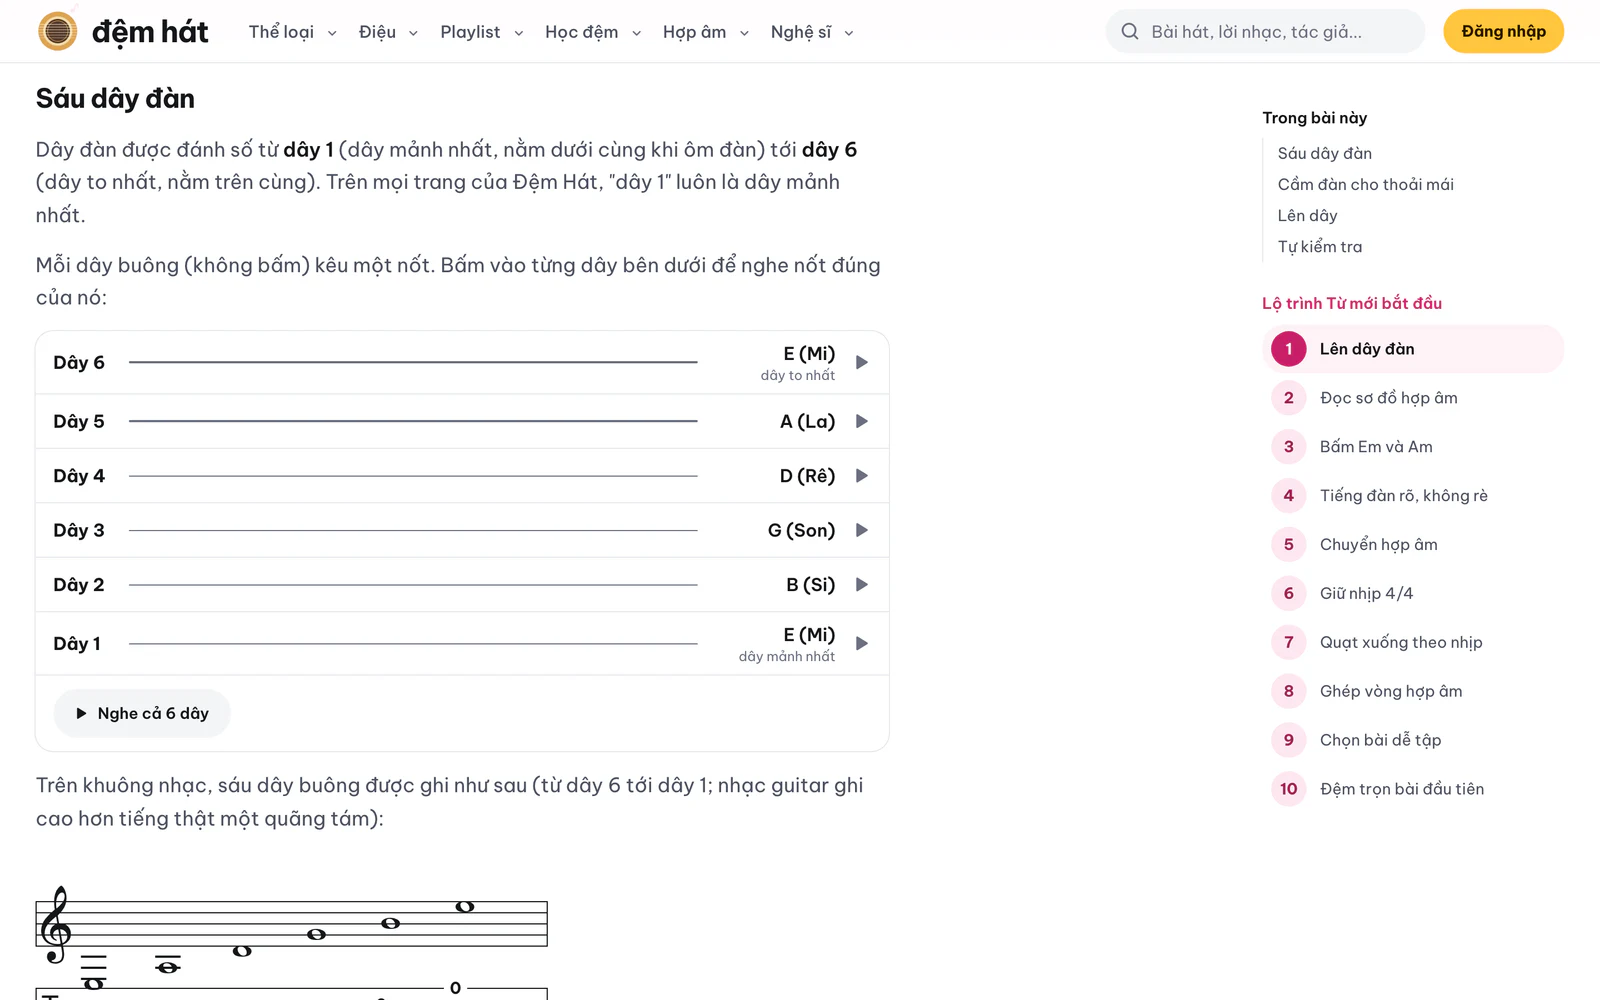1600x1000 pixels.
Task: Select lesson 1 Lên dây đàn
Action: pos(1413,349)
